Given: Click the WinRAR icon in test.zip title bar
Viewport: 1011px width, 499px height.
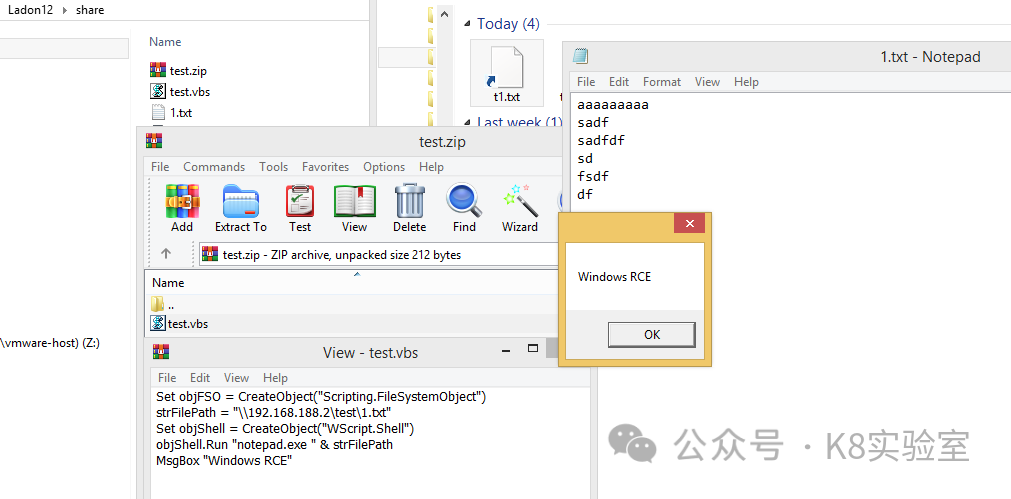Looking at the screenshot, I should [154, 141].
